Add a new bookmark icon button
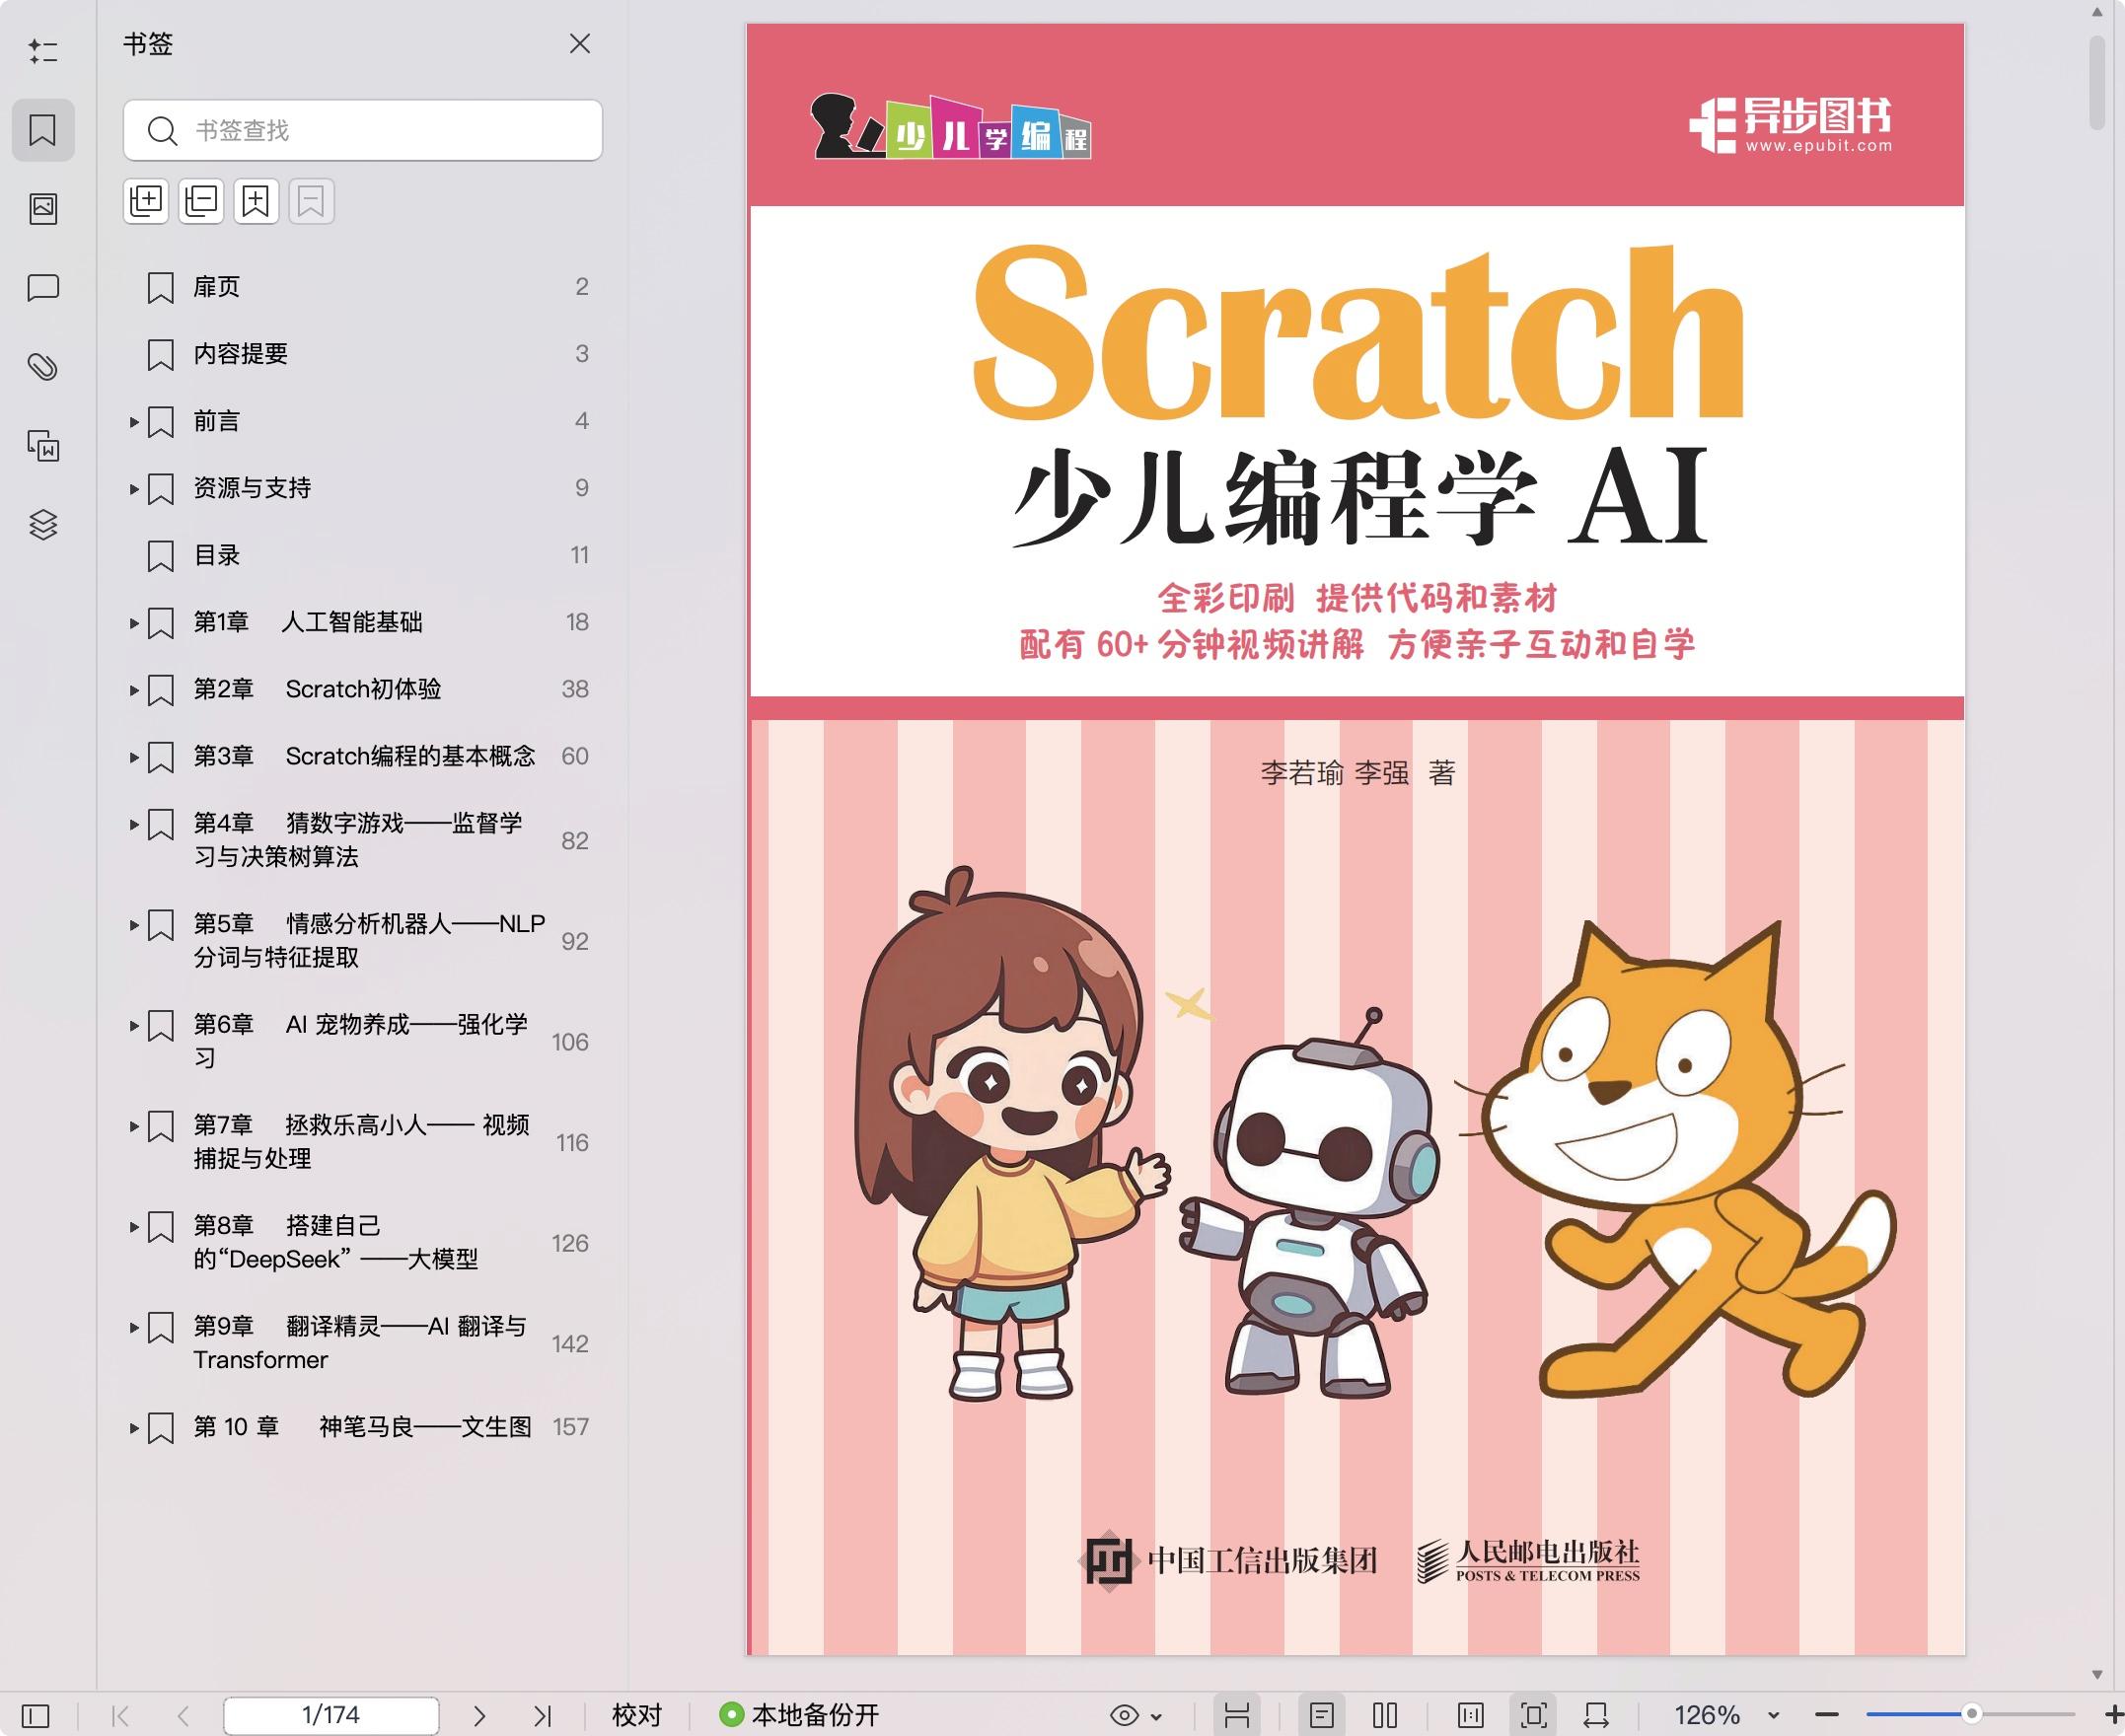2125x1736 pixels. (x=256, y=202)
